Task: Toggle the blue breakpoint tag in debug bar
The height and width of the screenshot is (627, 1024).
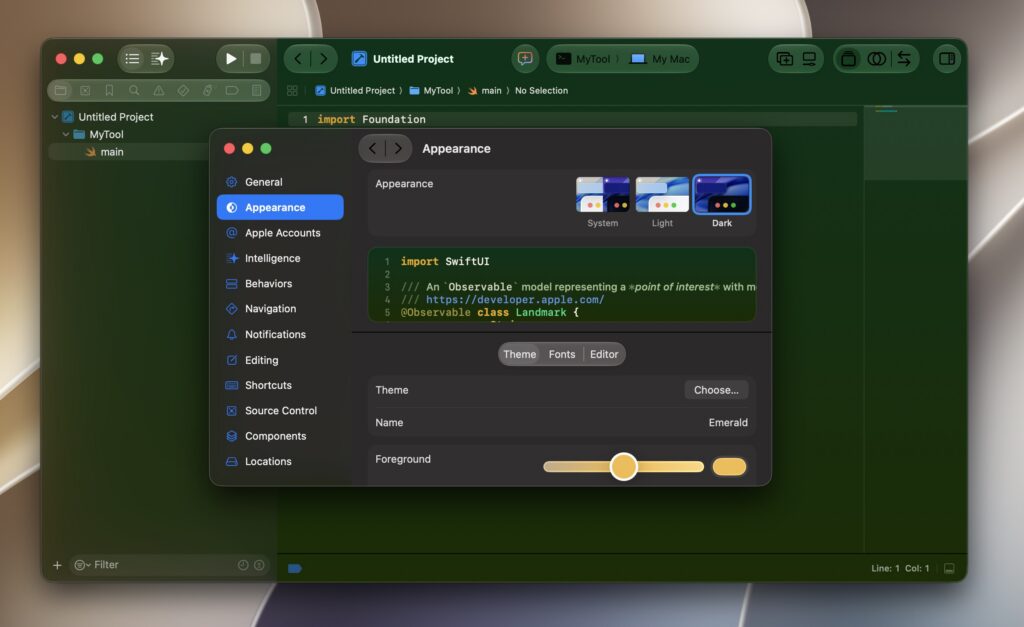Action: 295,569
